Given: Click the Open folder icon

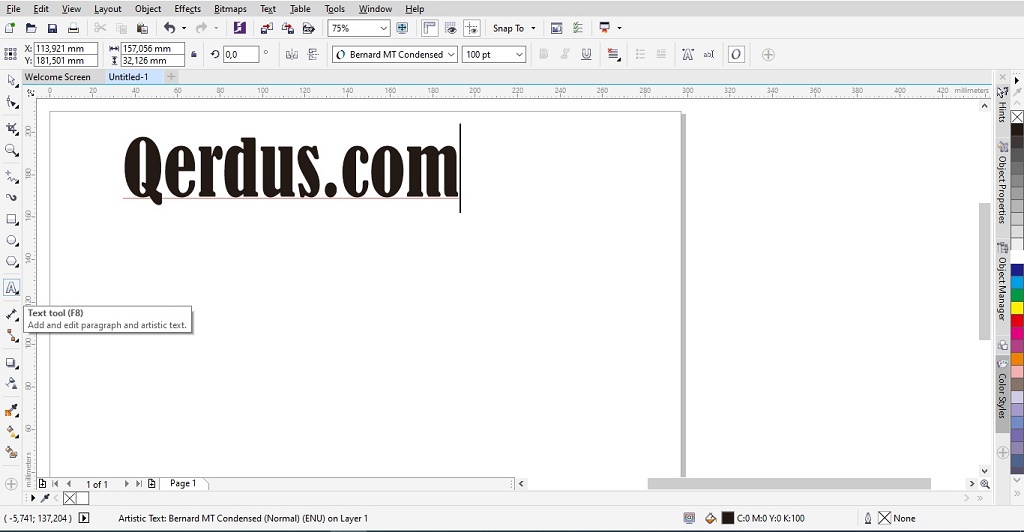Looking at the screenshot, I should click(x=31, y=28).
